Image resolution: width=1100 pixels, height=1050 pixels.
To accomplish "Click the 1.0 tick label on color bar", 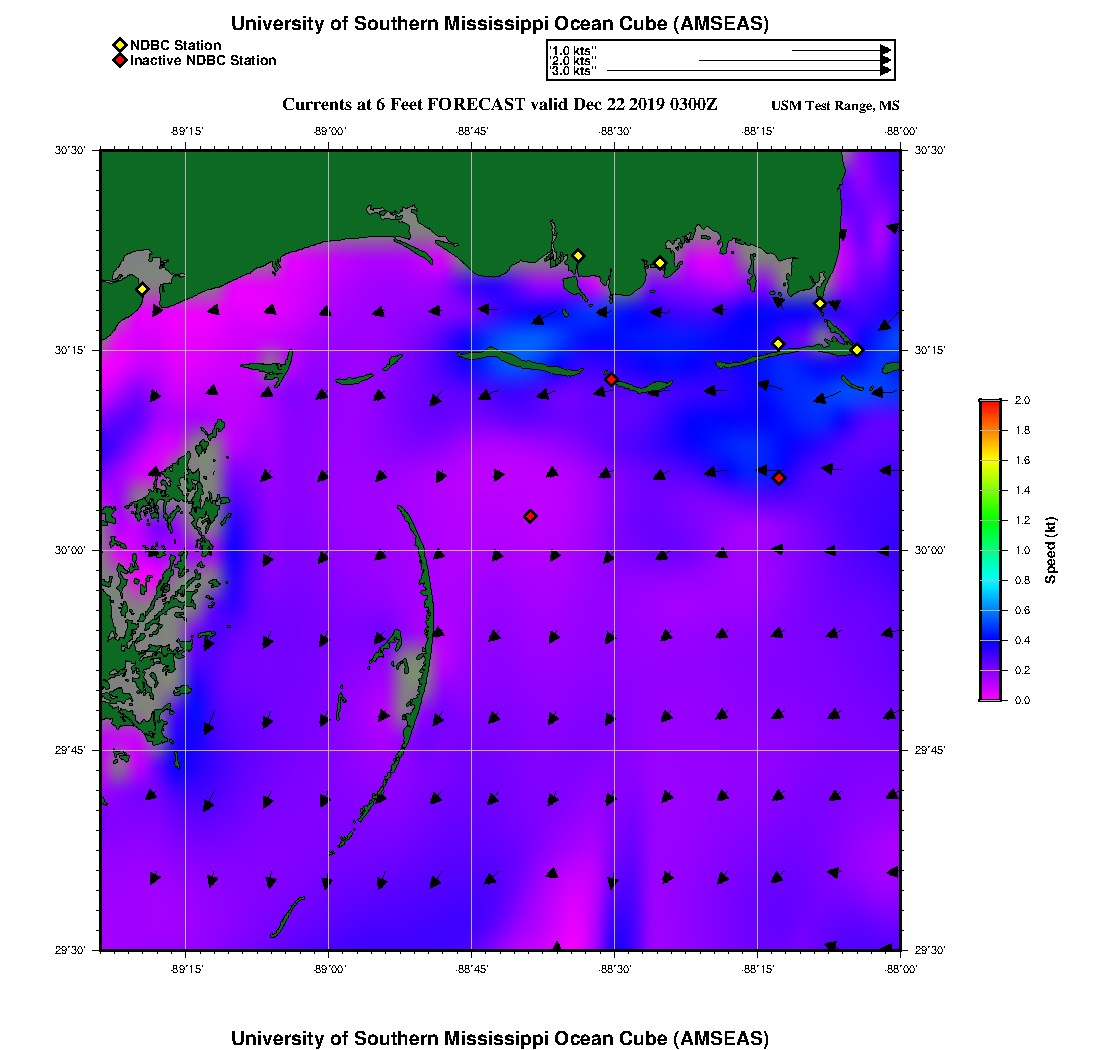I will pyautogui.click(x=1022, y=550).
